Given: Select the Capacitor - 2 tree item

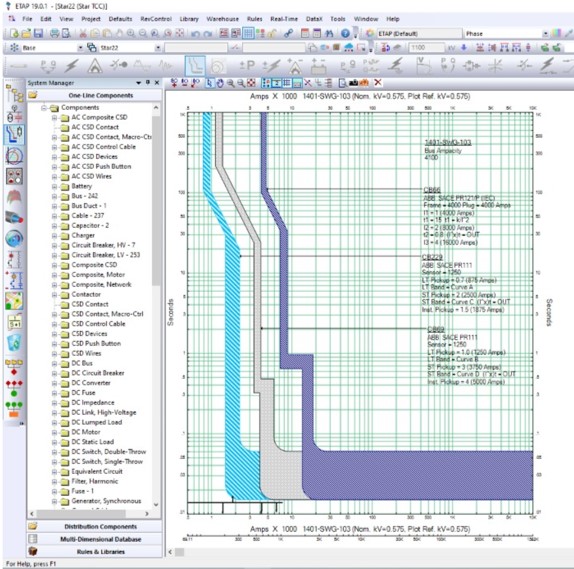Looking at the screenshot, I should 90,226.
